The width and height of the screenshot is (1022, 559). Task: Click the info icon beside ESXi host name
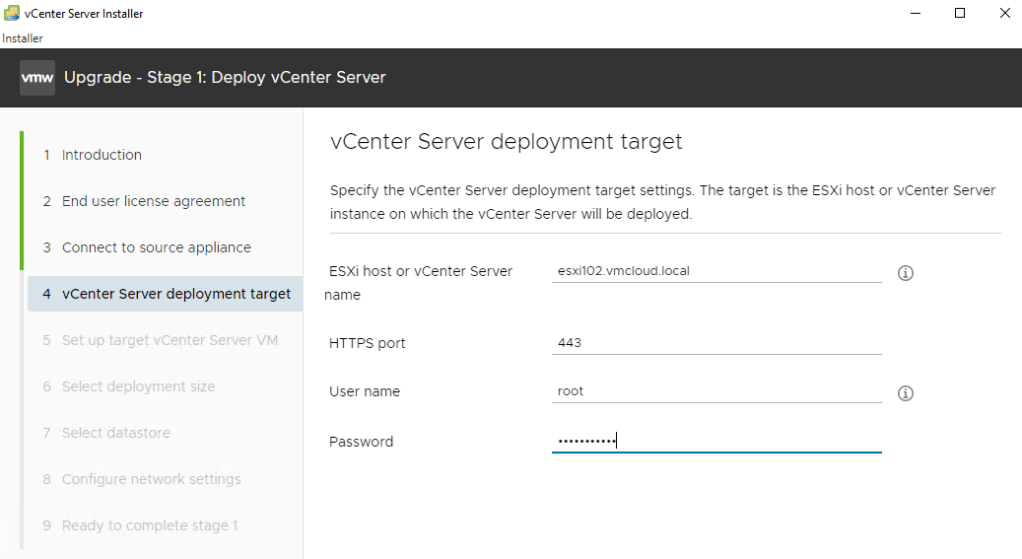905,272
